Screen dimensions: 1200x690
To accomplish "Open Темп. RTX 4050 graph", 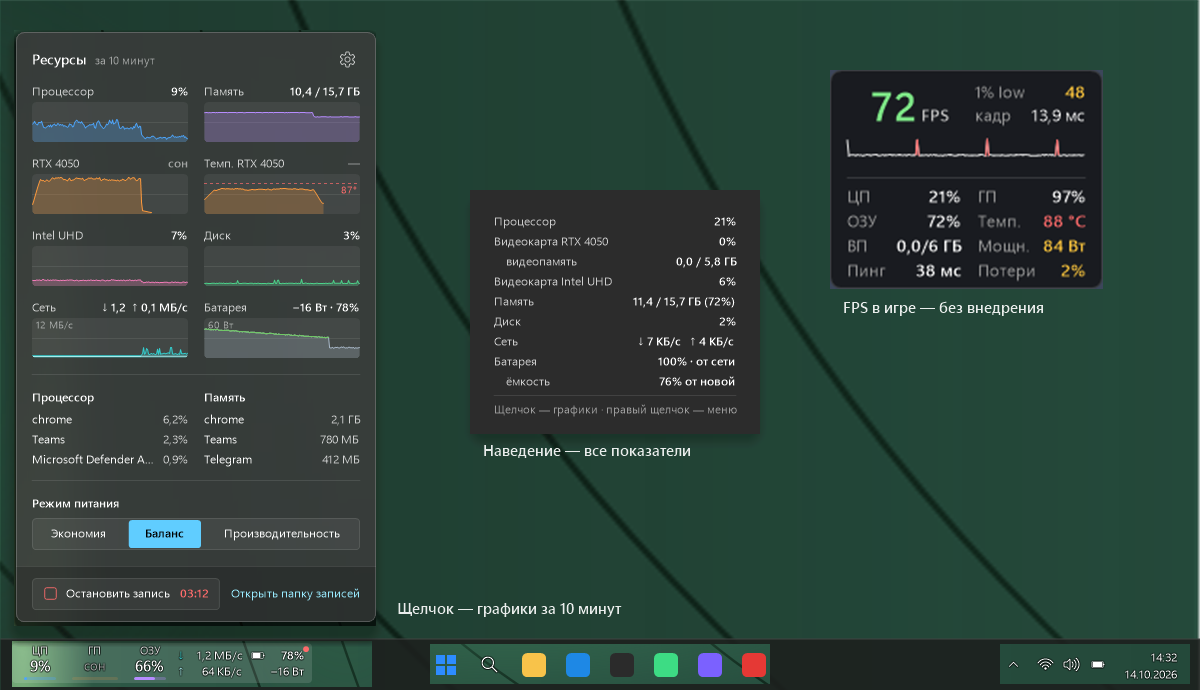I will 282,193.
